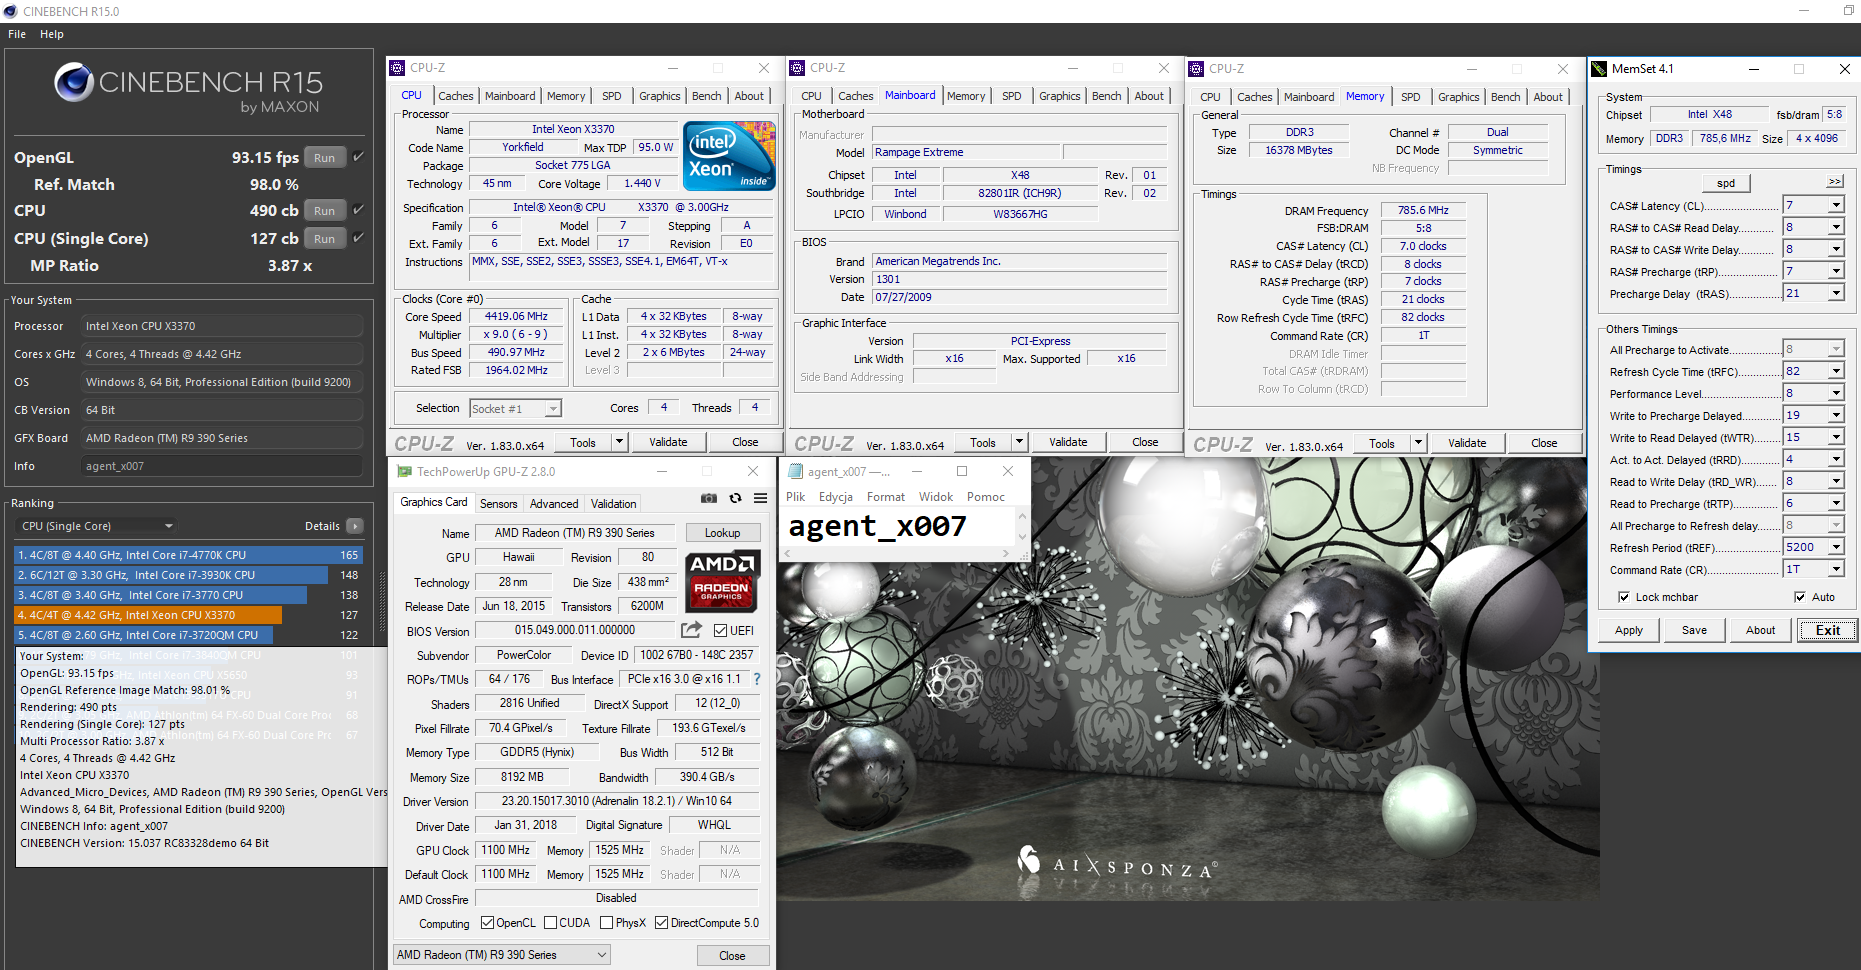Click the AMD Radeon Graphics logo in GPU-Z

click(722, 581)
